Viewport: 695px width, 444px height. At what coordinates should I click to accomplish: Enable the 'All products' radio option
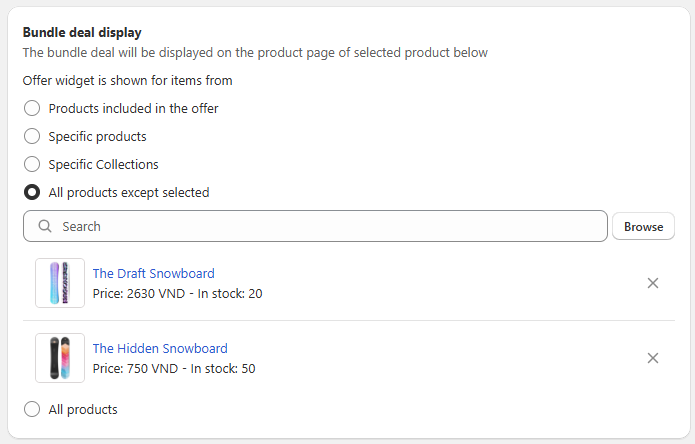pyautogui.click(x=32, y=409)
